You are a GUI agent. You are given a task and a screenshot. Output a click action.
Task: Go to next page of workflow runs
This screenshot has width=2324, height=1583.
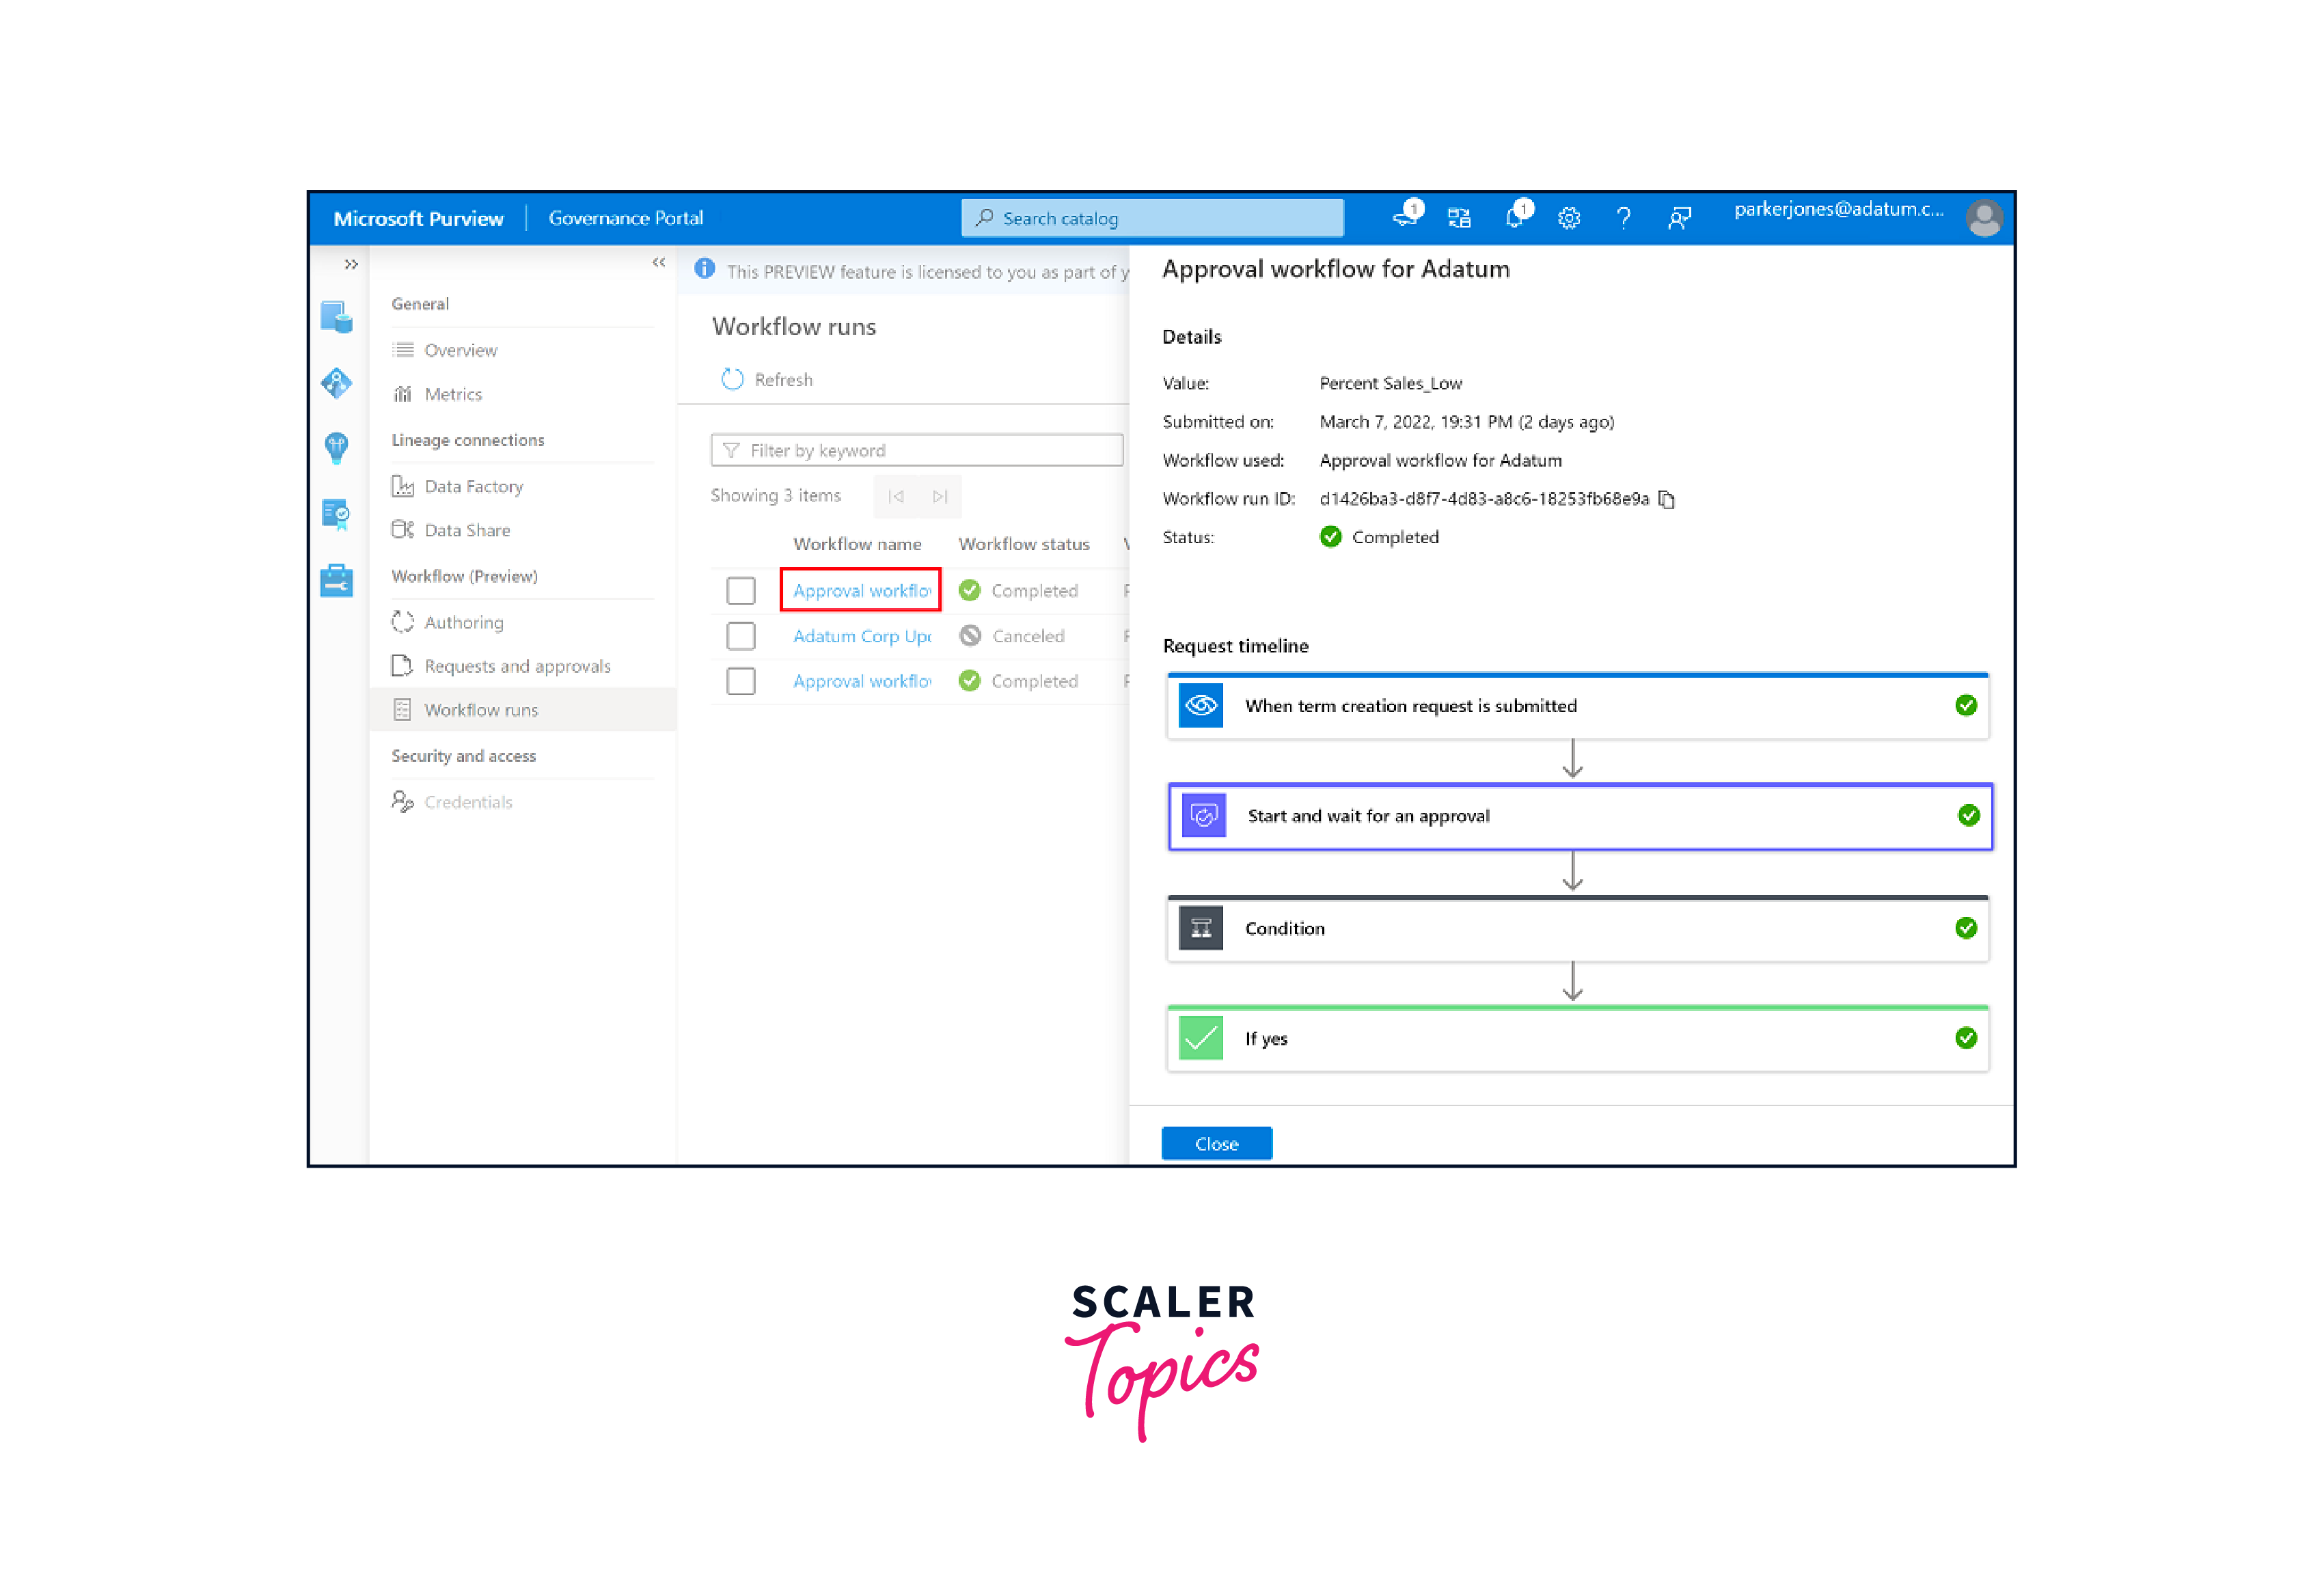click(938, 496)
